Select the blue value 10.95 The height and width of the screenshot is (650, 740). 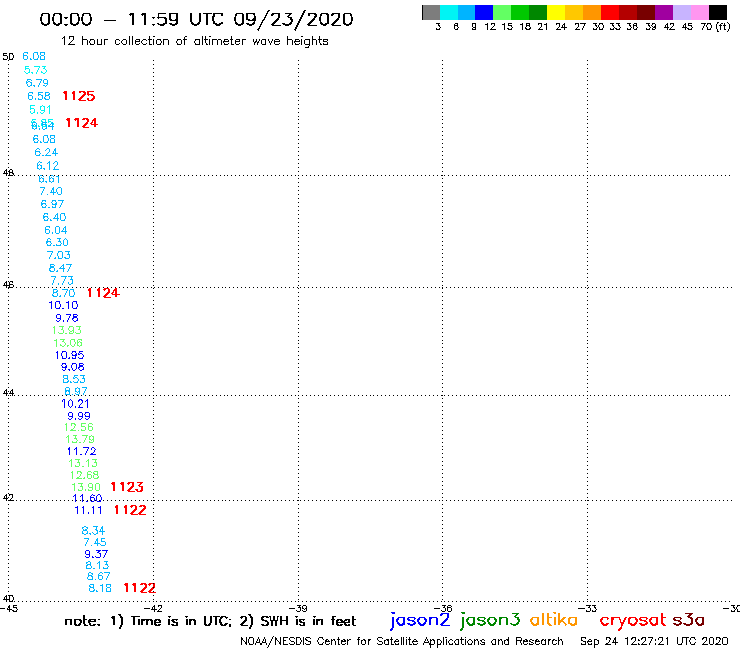tap(69, 355)
